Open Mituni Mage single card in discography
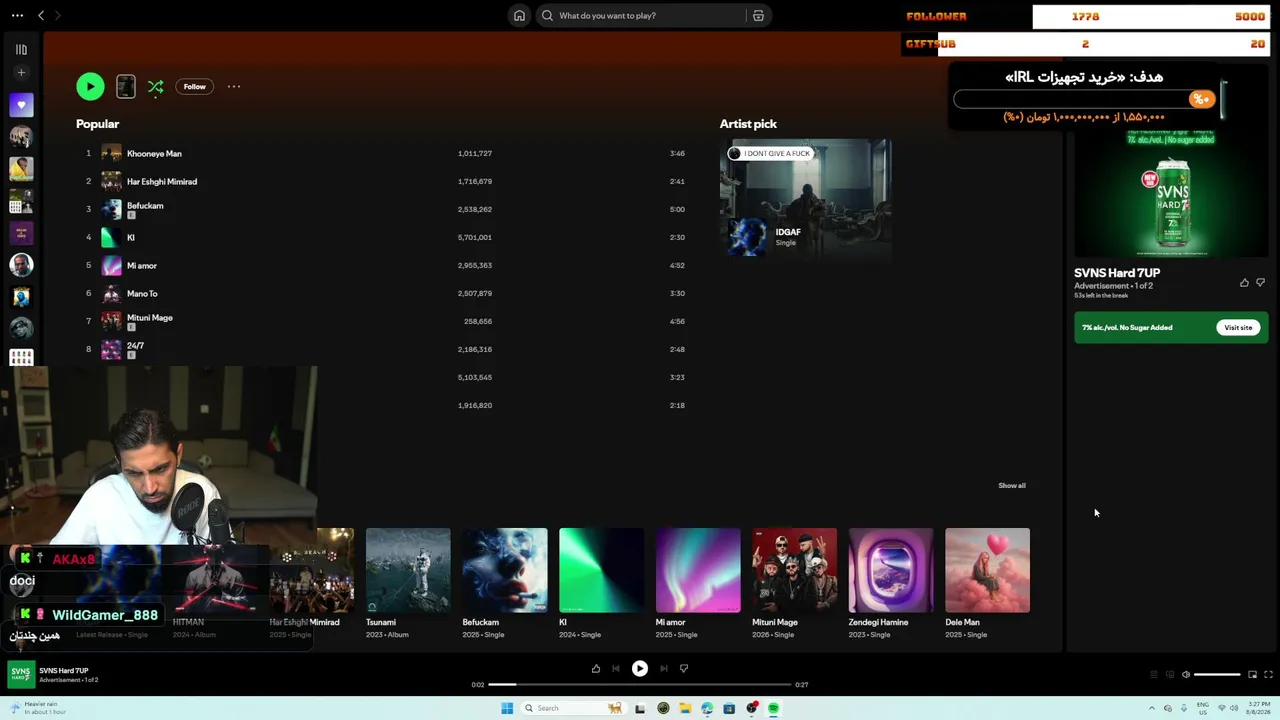Viewport: 1280px width, 720px height. (x=795, y=584)
